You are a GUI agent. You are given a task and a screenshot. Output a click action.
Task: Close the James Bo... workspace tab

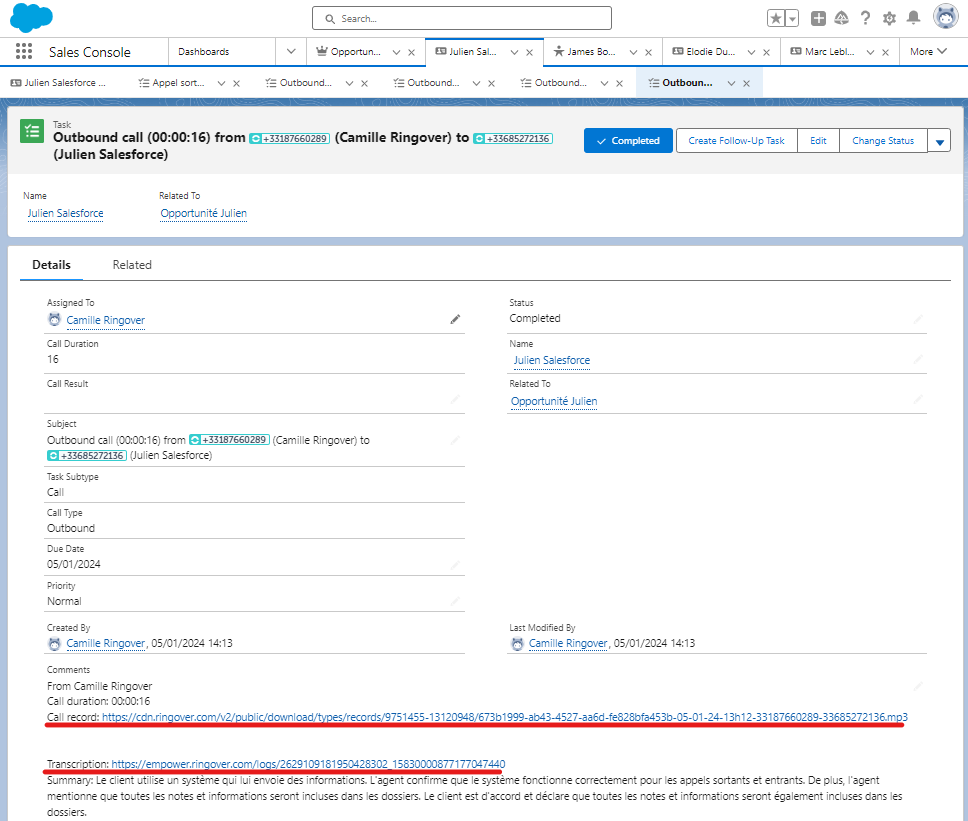coord(648,52)
